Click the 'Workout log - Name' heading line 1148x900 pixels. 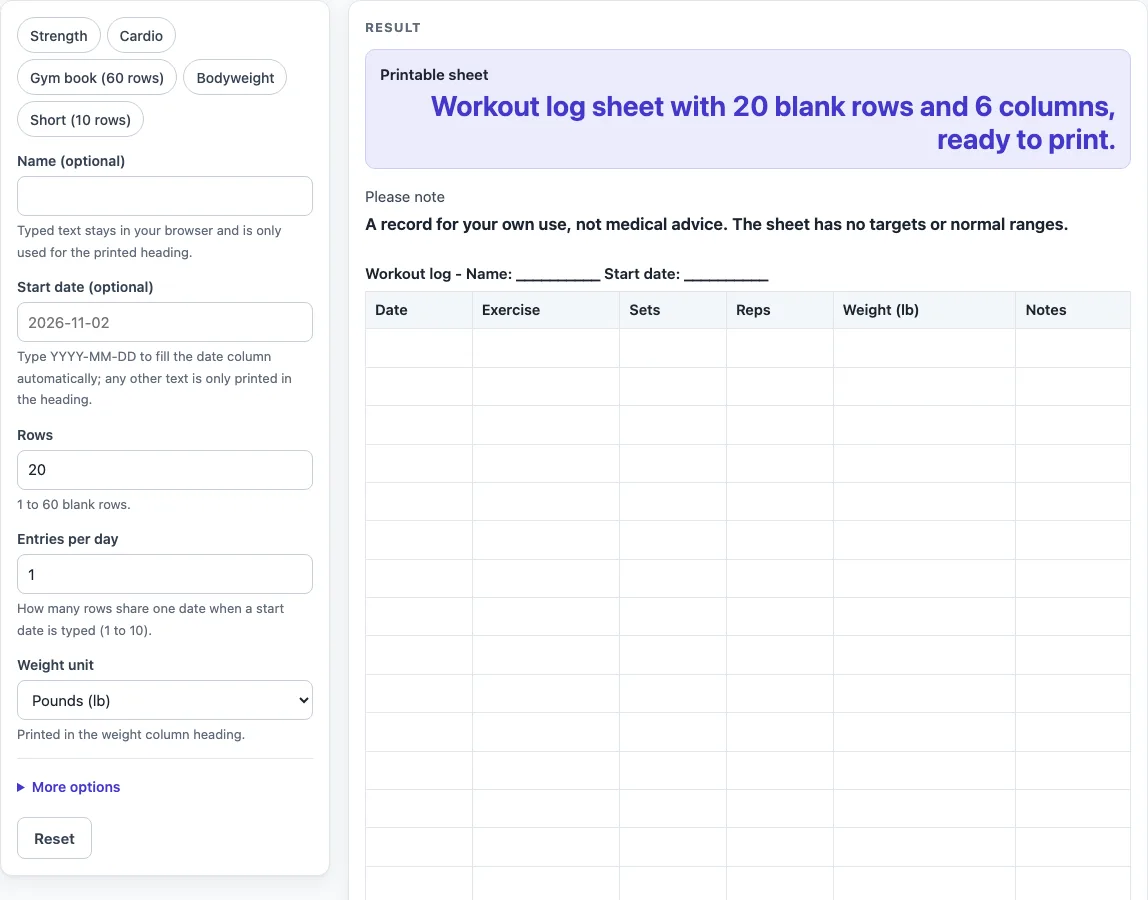567,274
